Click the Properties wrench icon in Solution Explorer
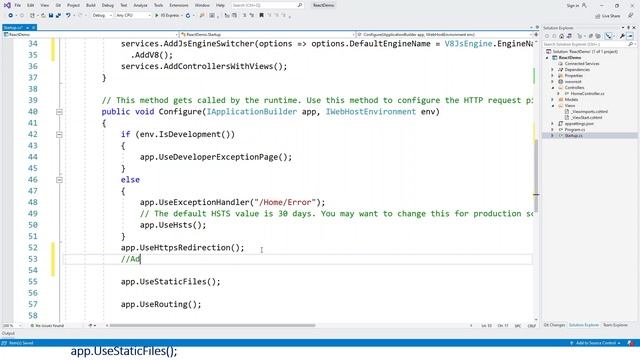The image size is (640, 360). coord(622,36)
